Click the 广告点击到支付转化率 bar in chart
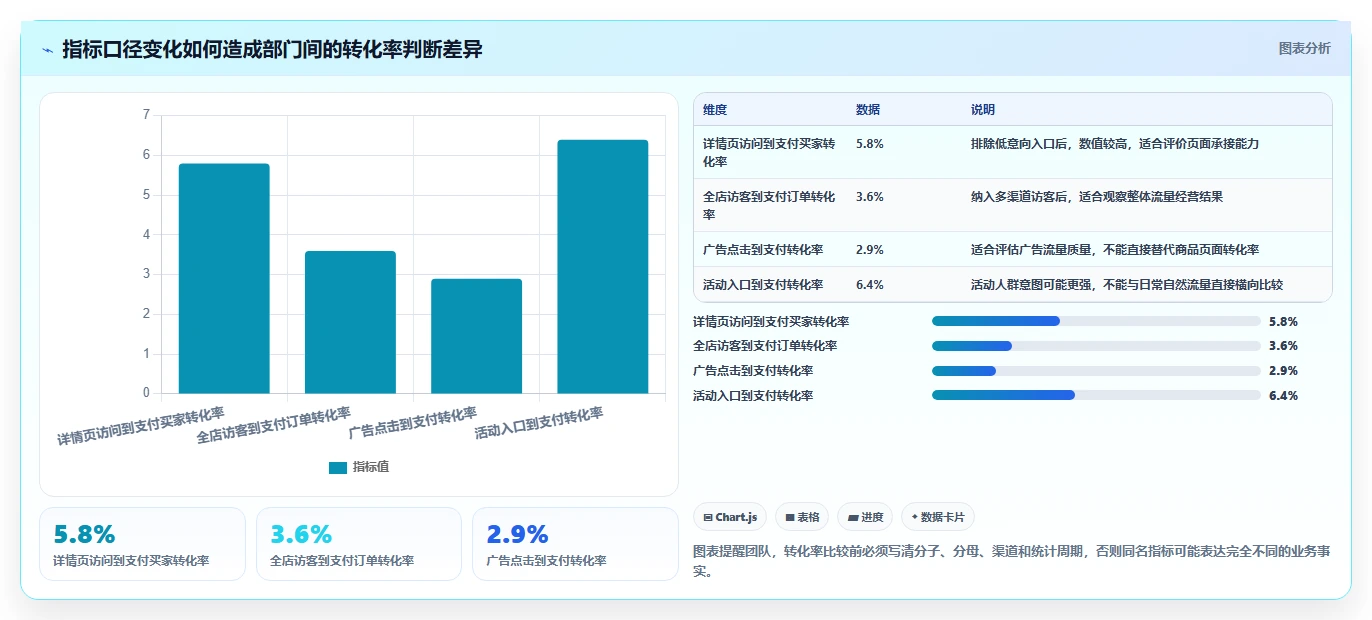The height and width of the screenshot is (620, 1372). 476,336
